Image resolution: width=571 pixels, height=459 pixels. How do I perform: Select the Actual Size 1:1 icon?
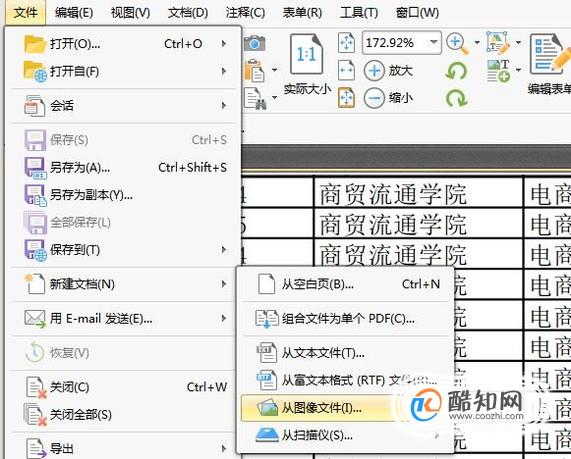(x=306, y=54)
